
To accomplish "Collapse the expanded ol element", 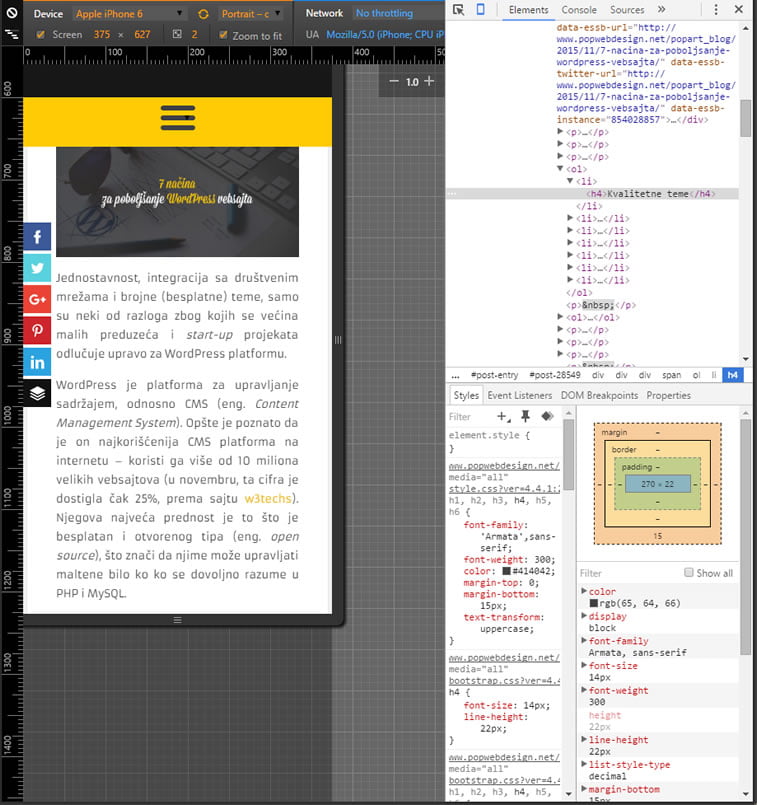I will 560,168.
